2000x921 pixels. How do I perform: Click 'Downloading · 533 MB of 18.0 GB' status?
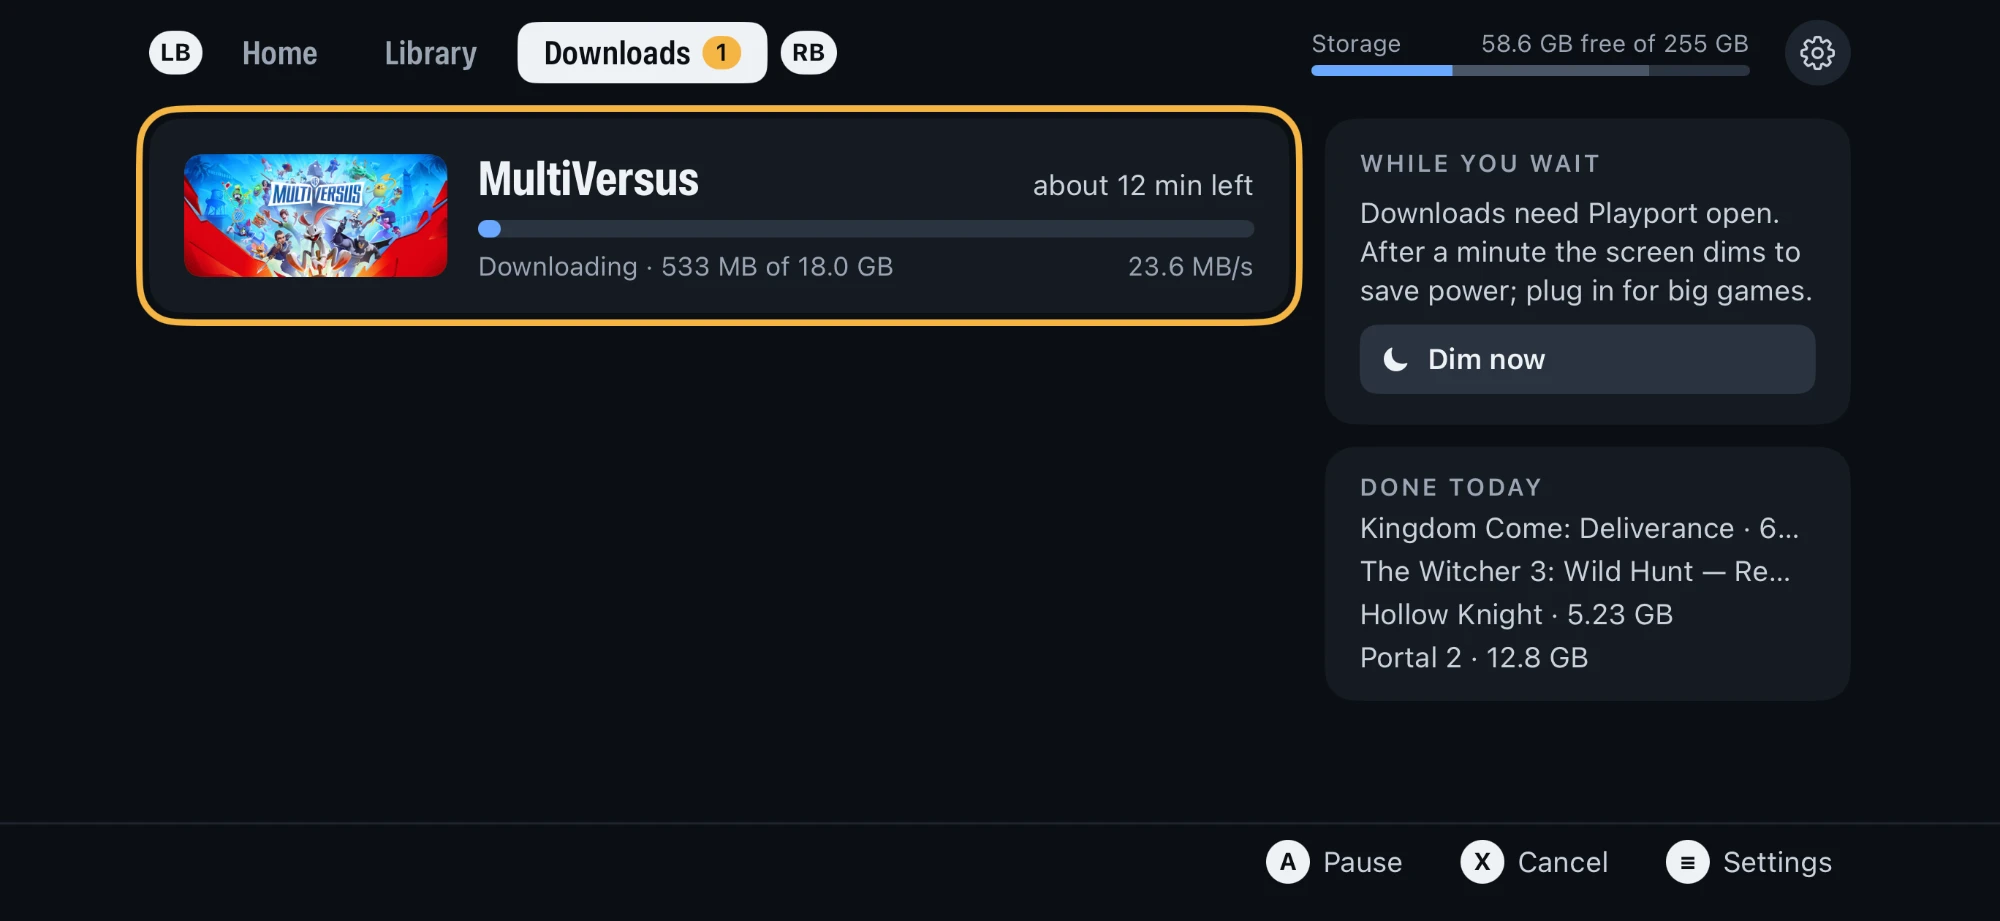(686, 267)
